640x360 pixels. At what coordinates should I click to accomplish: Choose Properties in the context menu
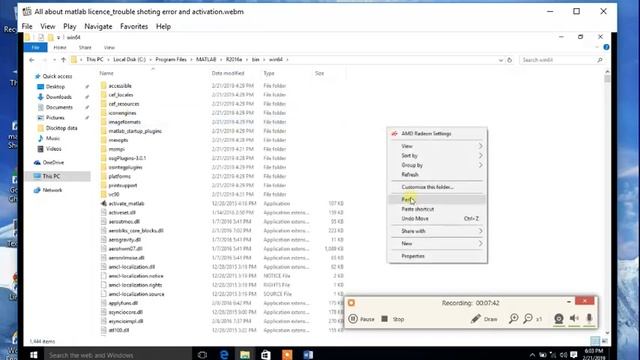click(437, 256)
